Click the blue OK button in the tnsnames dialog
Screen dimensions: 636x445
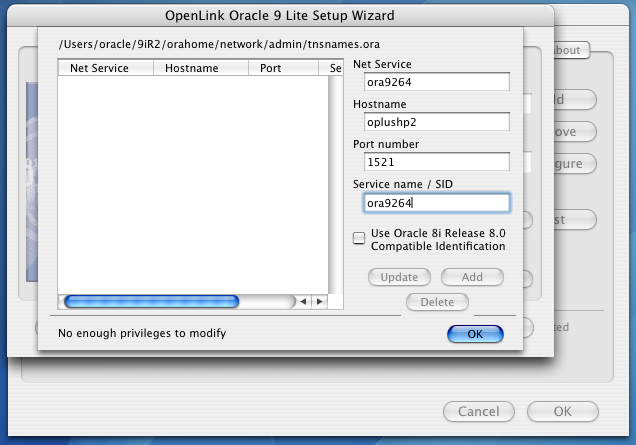click(475, 334)
